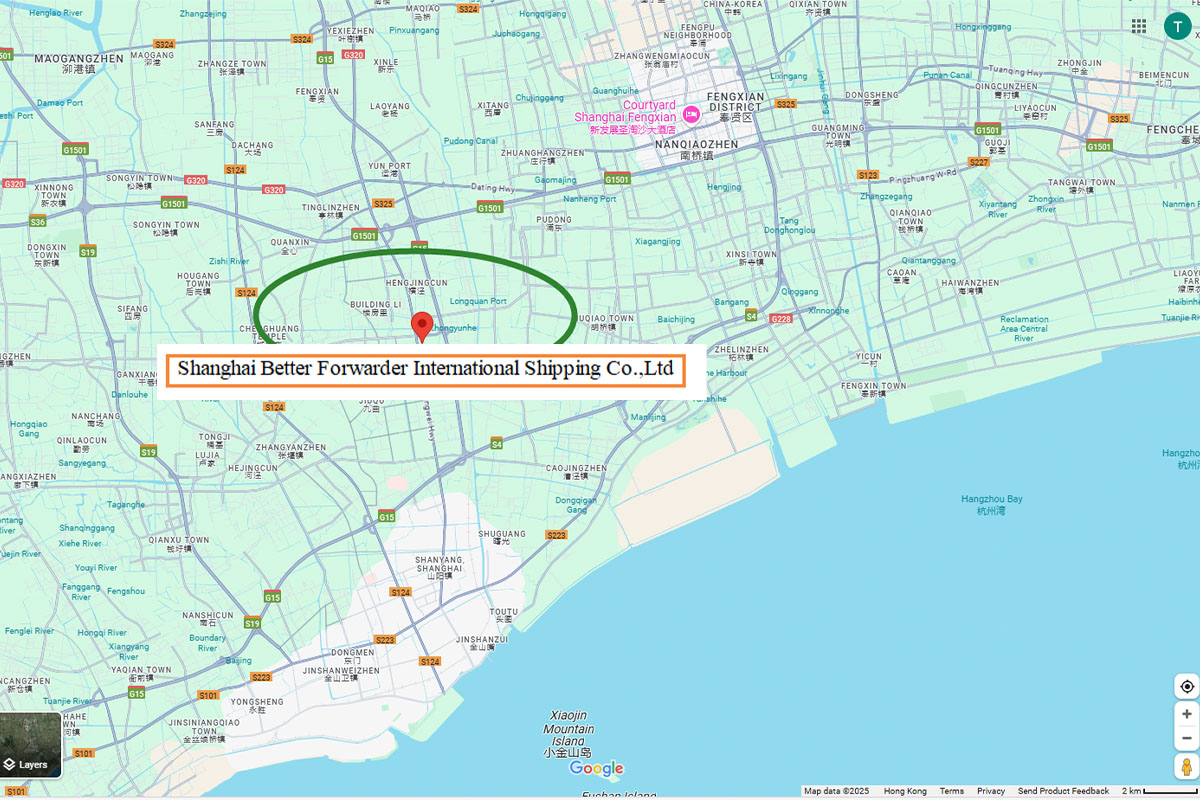Select the Street View Pegman
The image size is (1200, 800).
pyautogui.click(x=1187, y=766)
